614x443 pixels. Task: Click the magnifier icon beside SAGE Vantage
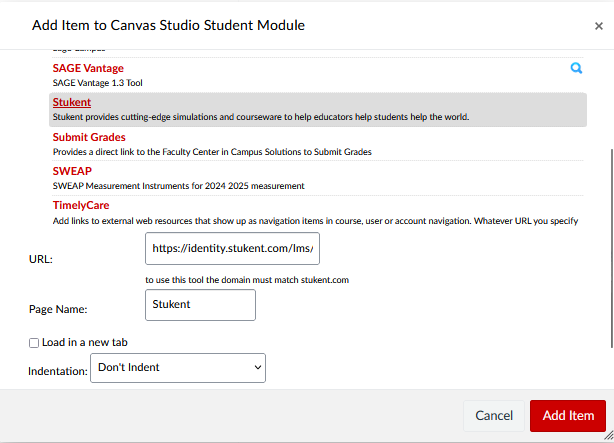coord(576,68)
